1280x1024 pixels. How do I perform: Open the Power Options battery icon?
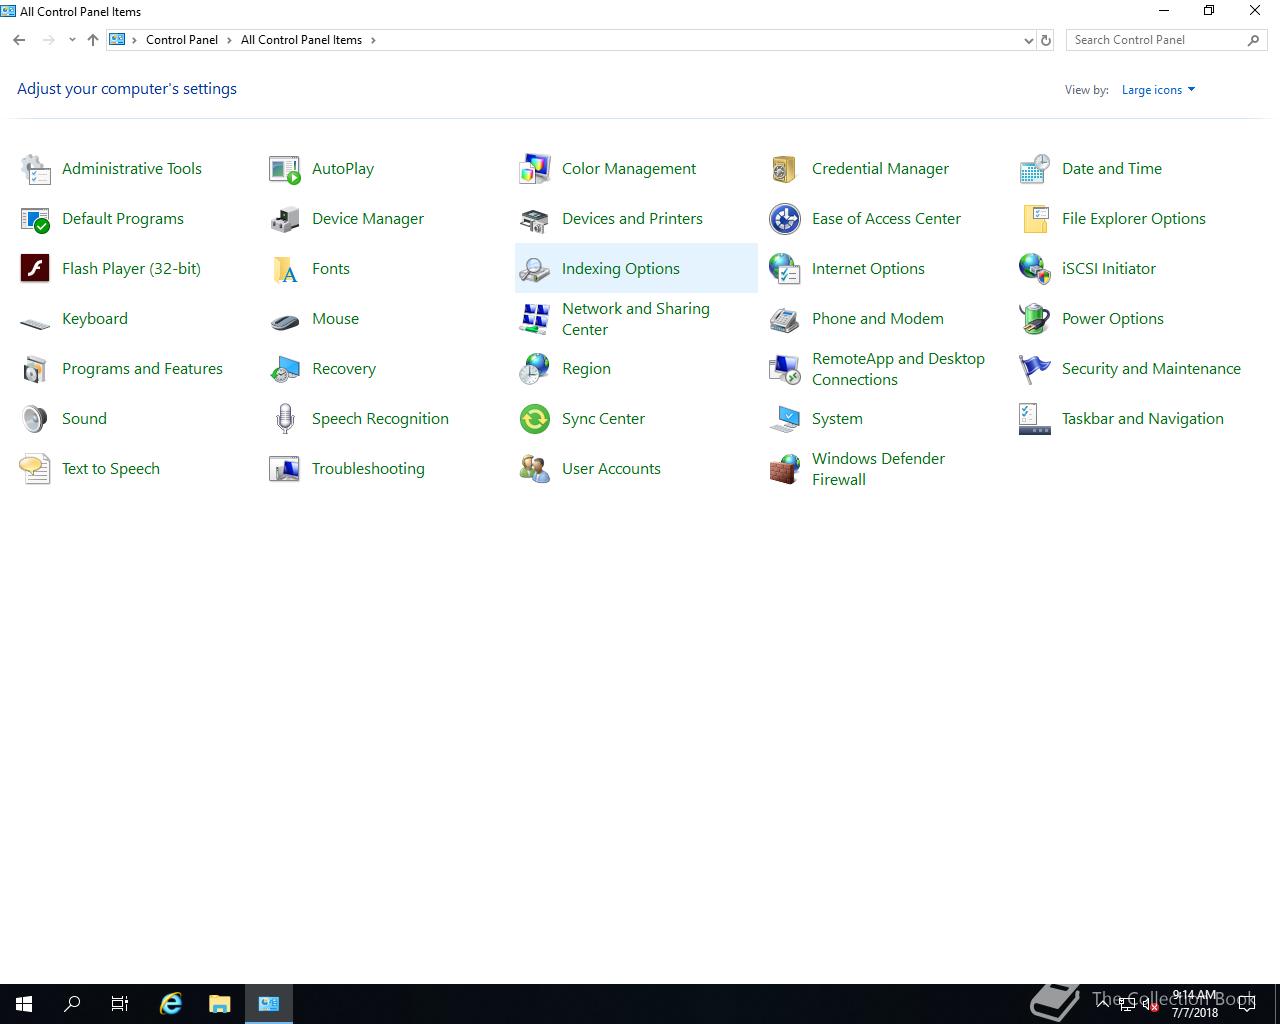coord(1035,319)
